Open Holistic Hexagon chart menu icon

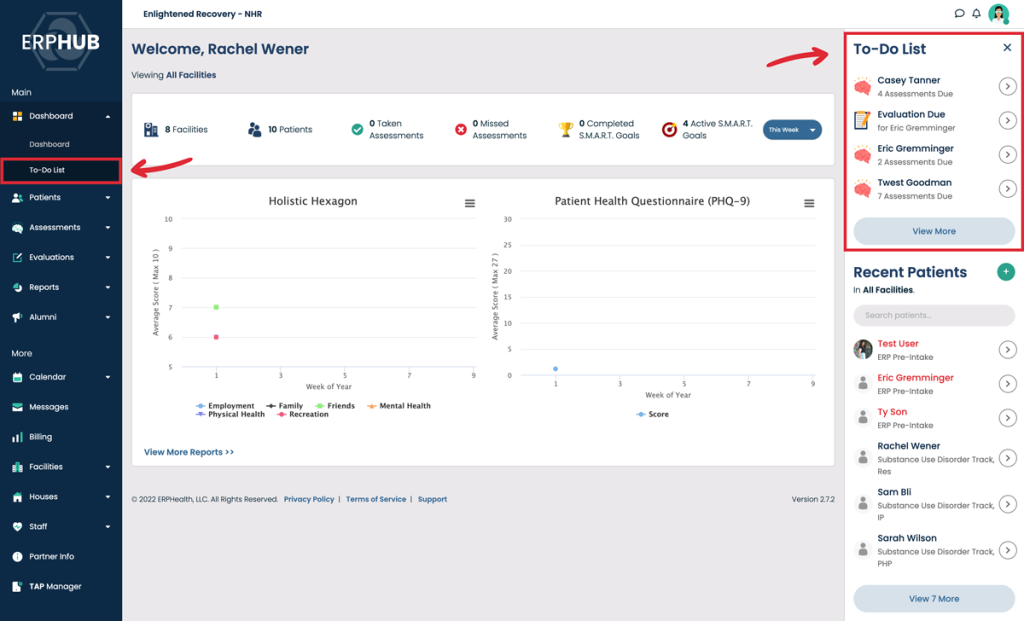click(x=470, y=203)
